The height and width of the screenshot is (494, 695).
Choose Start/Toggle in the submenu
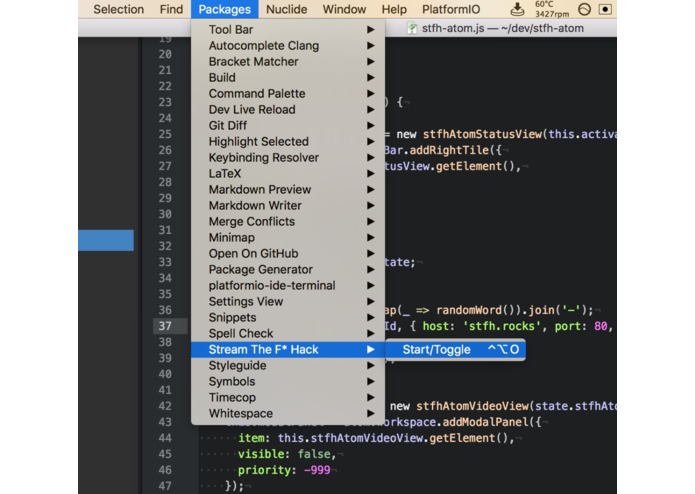click(455, 350)
